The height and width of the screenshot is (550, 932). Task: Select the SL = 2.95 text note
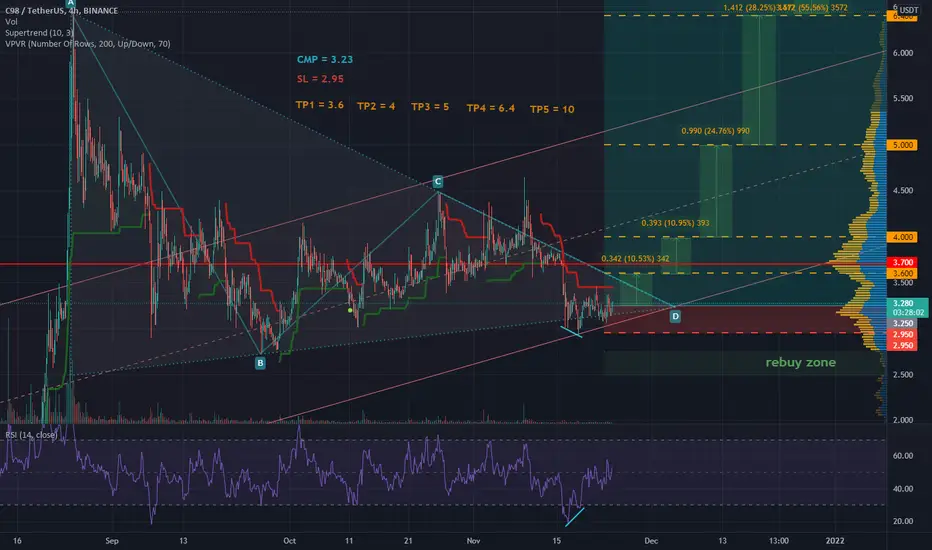[x=320, y=79]
